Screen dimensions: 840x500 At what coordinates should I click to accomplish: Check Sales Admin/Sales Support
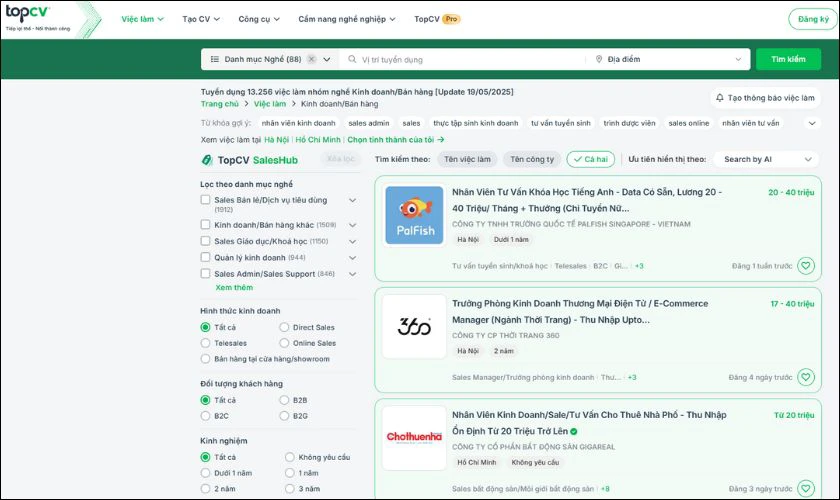click(205, 273)
